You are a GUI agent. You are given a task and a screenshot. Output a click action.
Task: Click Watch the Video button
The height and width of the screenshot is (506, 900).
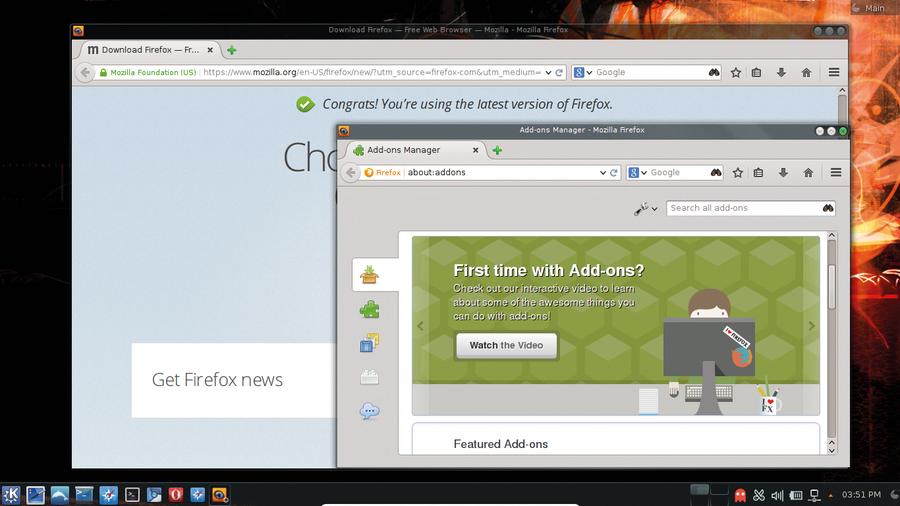(506, 345)
